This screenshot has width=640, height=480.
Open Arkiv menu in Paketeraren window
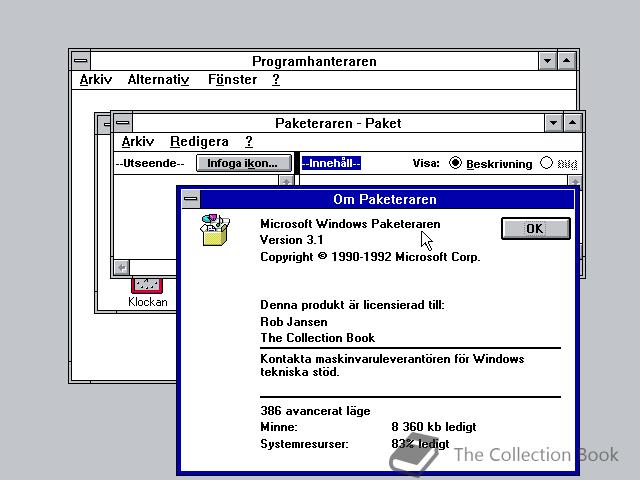coord(138,141)
